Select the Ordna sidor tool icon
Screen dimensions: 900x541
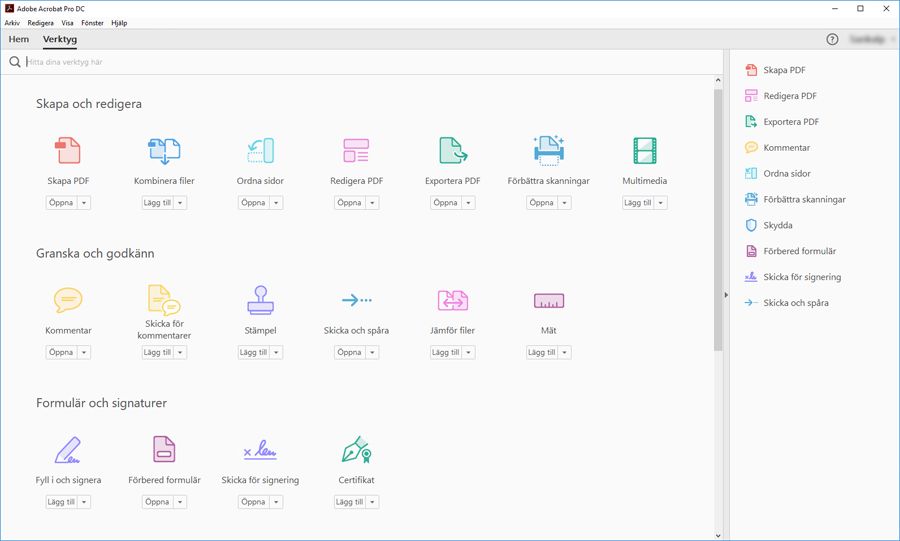261,150
